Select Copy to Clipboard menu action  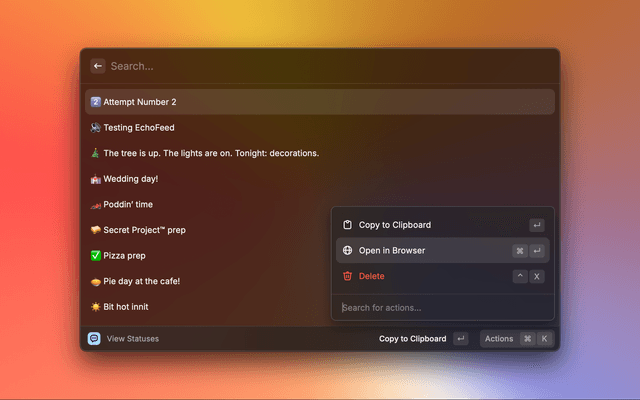tap(395, 225)
